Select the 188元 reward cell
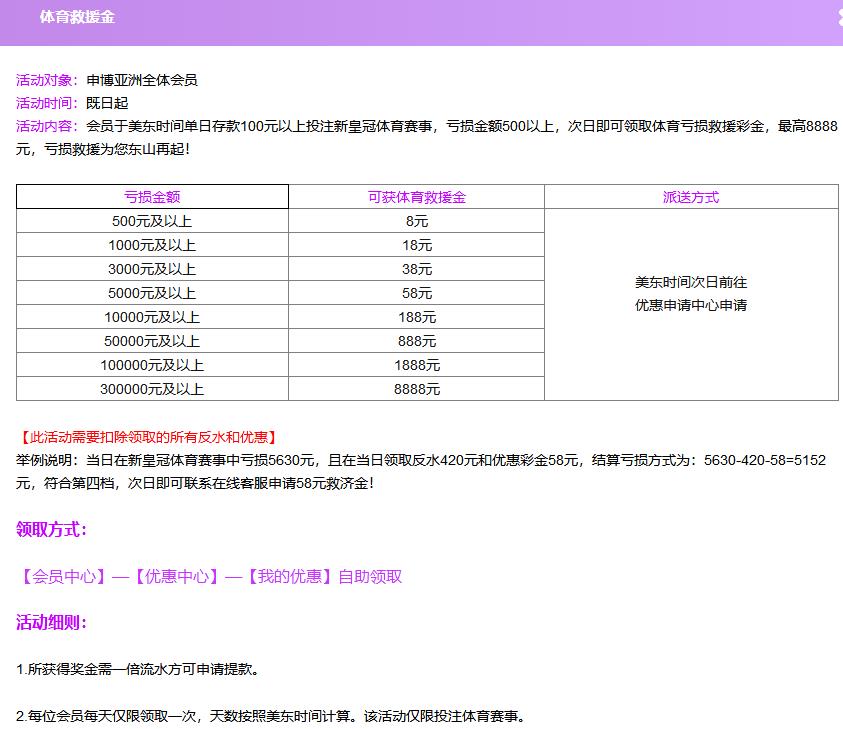This screenshot has width=843, height=729. click(x=416, y=317)
